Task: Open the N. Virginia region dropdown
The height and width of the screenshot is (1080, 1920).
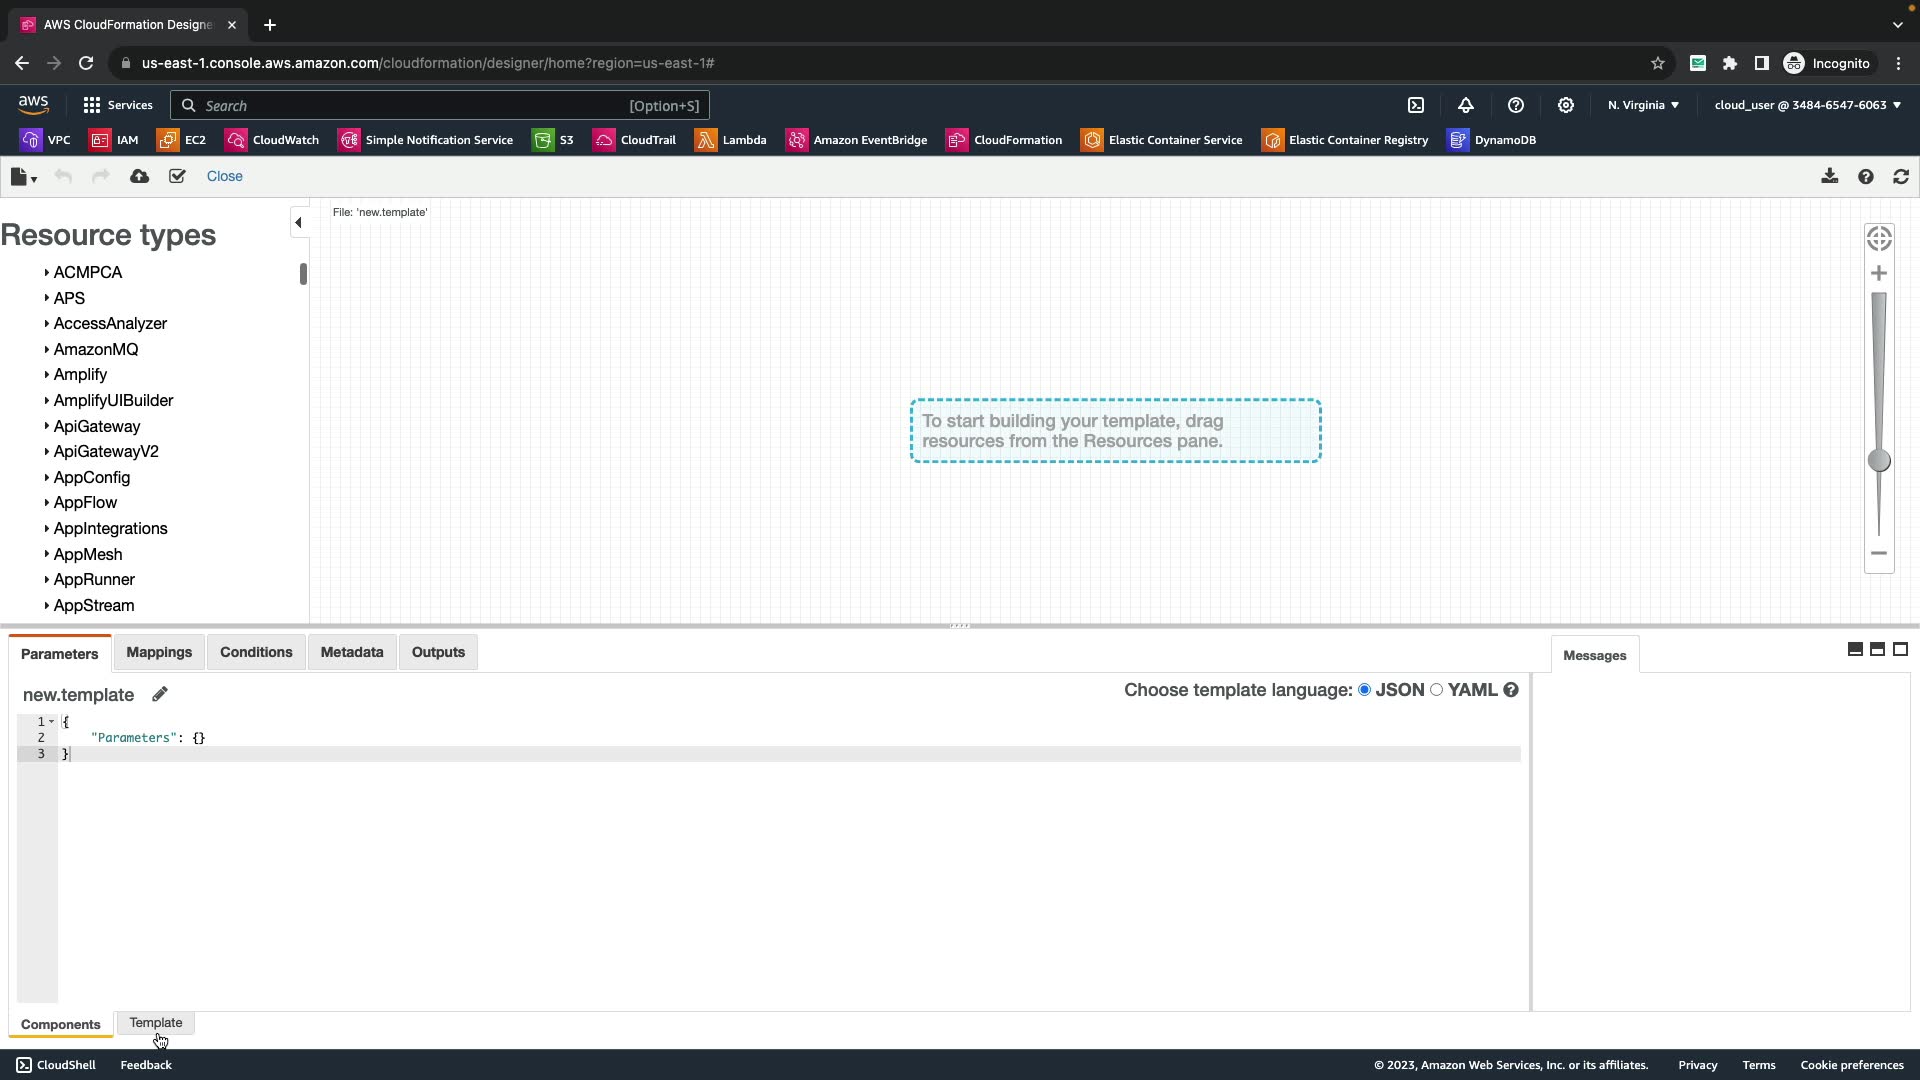Action: click(1643, 105)
